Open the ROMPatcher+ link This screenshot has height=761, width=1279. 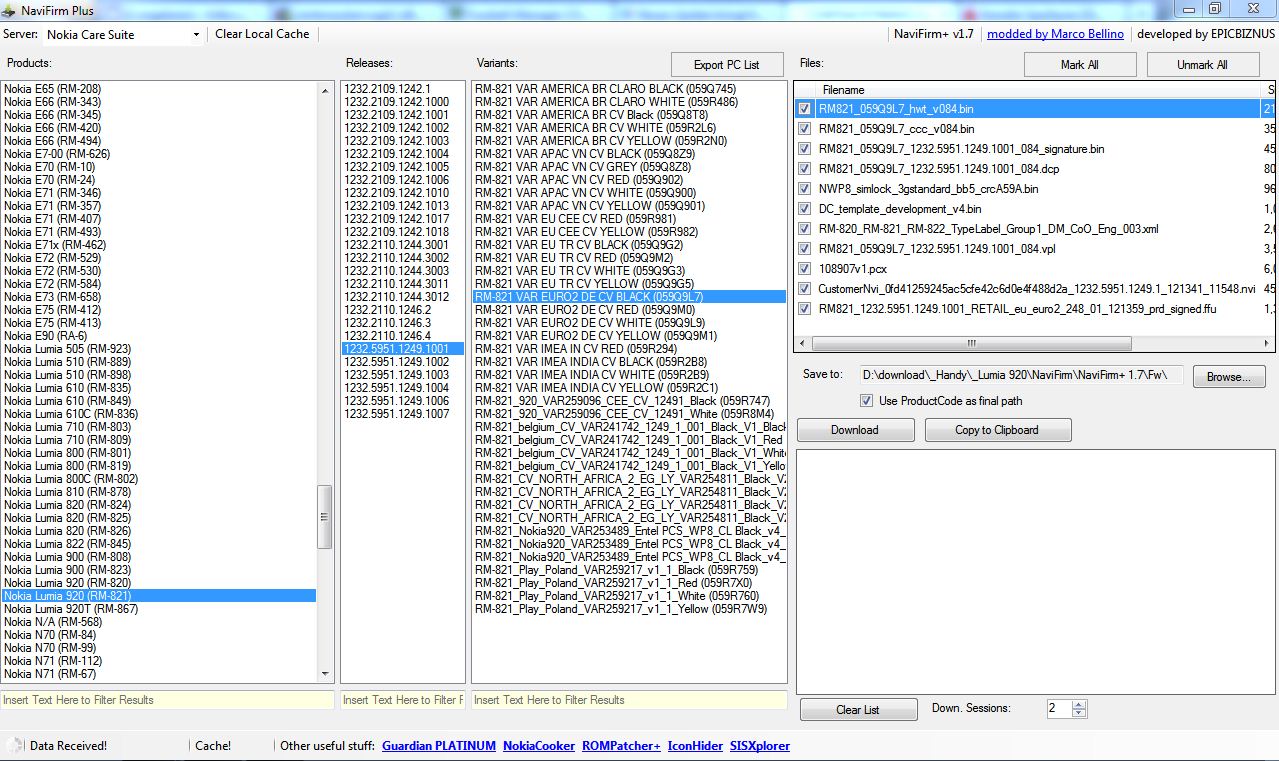click(x=622, y=746)
